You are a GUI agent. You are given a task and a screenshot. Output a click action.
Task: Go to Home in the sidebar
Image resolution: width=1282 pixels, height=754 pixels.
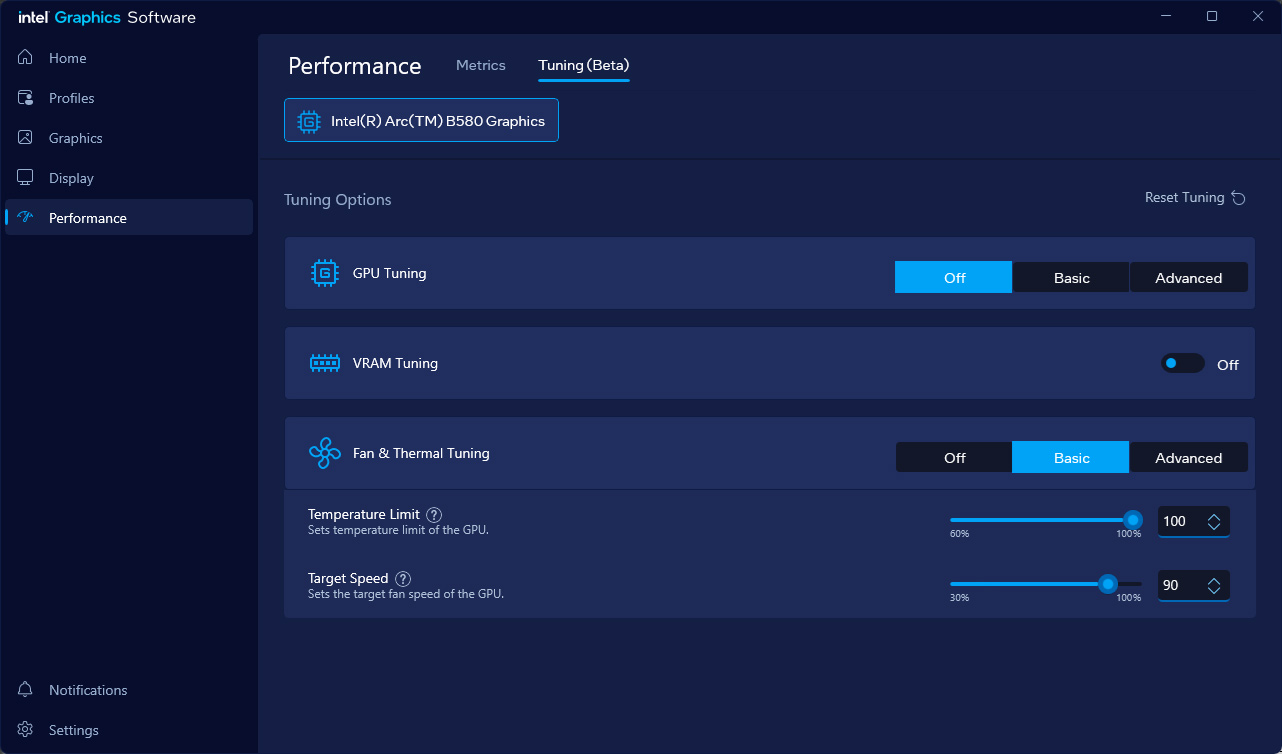click(128, 58)
